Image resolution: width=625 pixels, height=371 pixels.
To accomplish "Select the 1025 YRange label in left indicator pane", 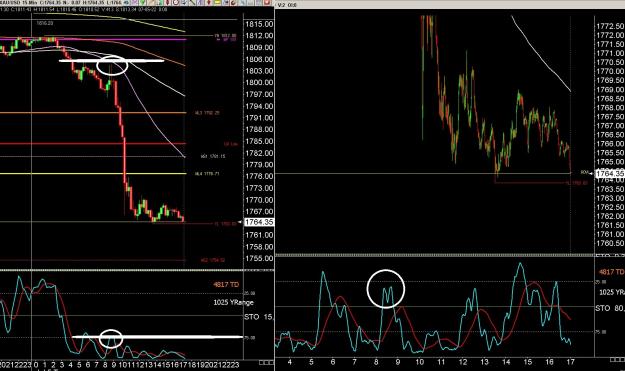I will point(233,302).
